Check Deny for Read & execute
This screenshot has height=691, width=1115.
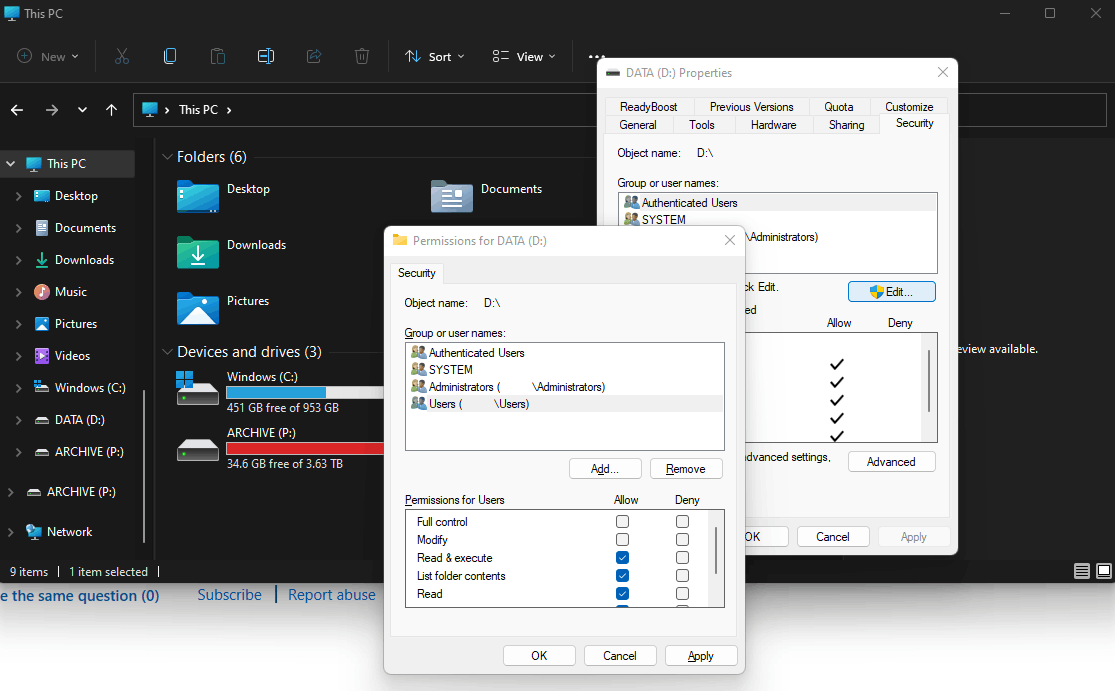coord(682,557)
